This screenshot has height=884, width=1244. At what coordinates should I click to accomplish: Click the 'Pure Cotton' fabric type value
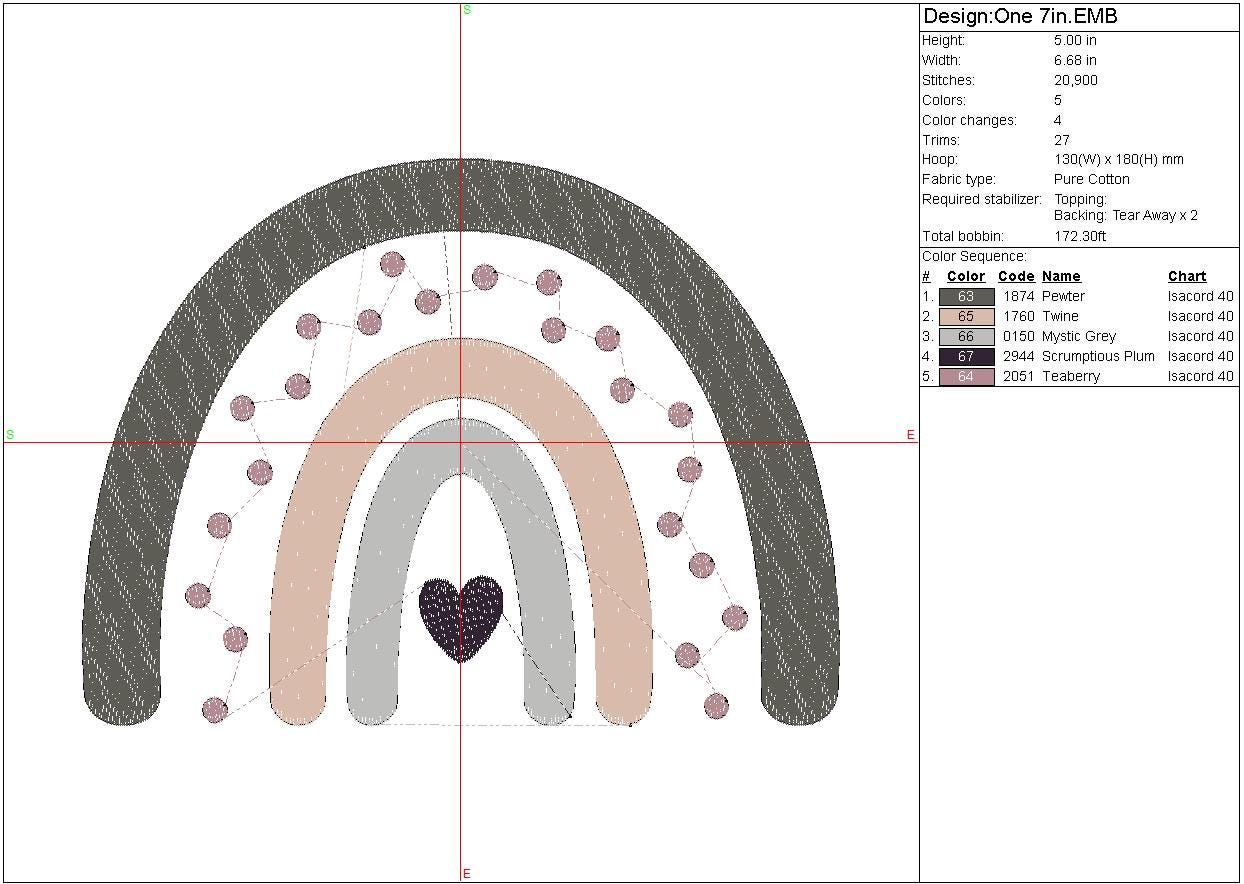click(x=1091, y=179)
